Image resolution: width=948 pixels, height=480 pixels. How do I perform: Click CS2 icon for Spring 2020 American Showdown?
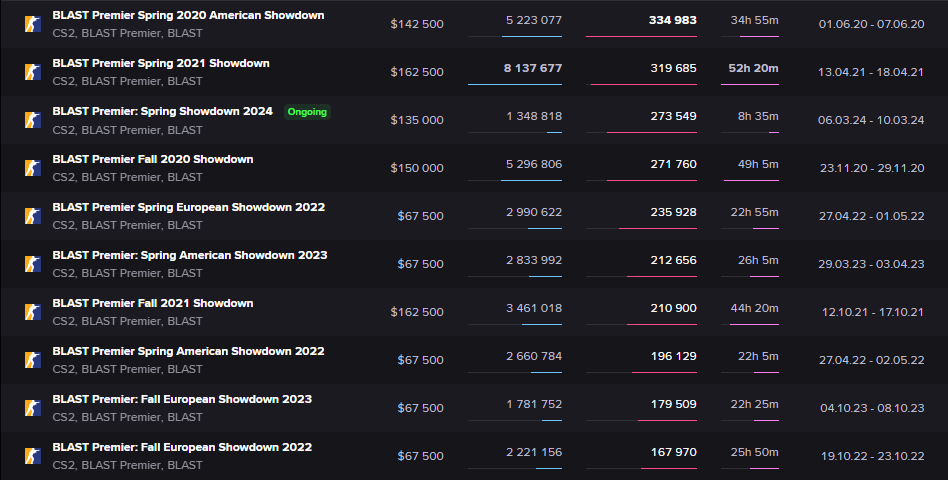tap(33, 24)
